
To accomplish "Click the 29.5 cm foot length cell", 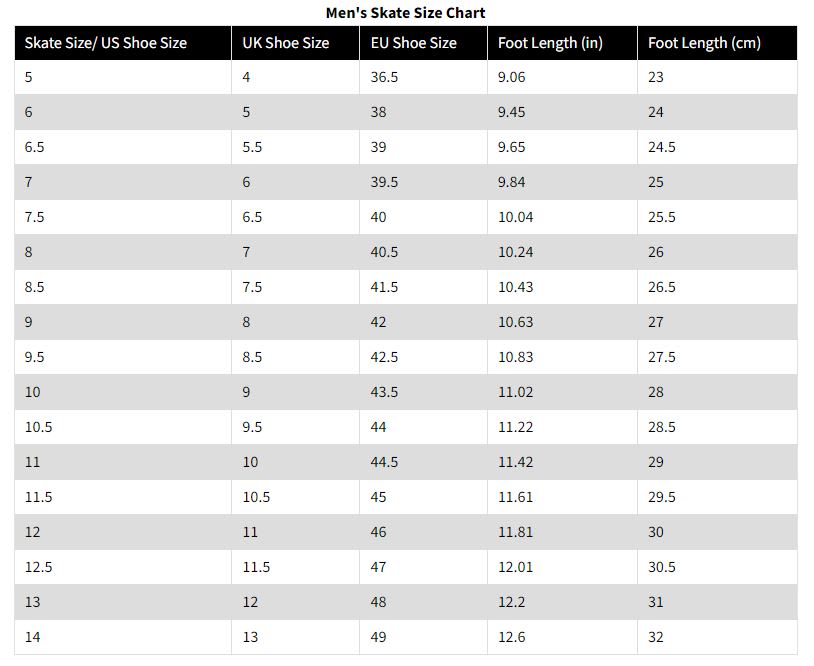I will 717,497.
